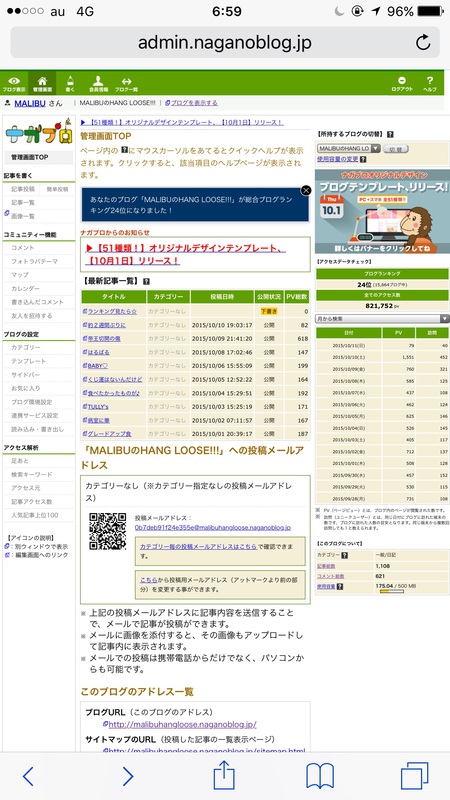Tap the ログアウト icon
450x800 pixels.
[402, 83]
